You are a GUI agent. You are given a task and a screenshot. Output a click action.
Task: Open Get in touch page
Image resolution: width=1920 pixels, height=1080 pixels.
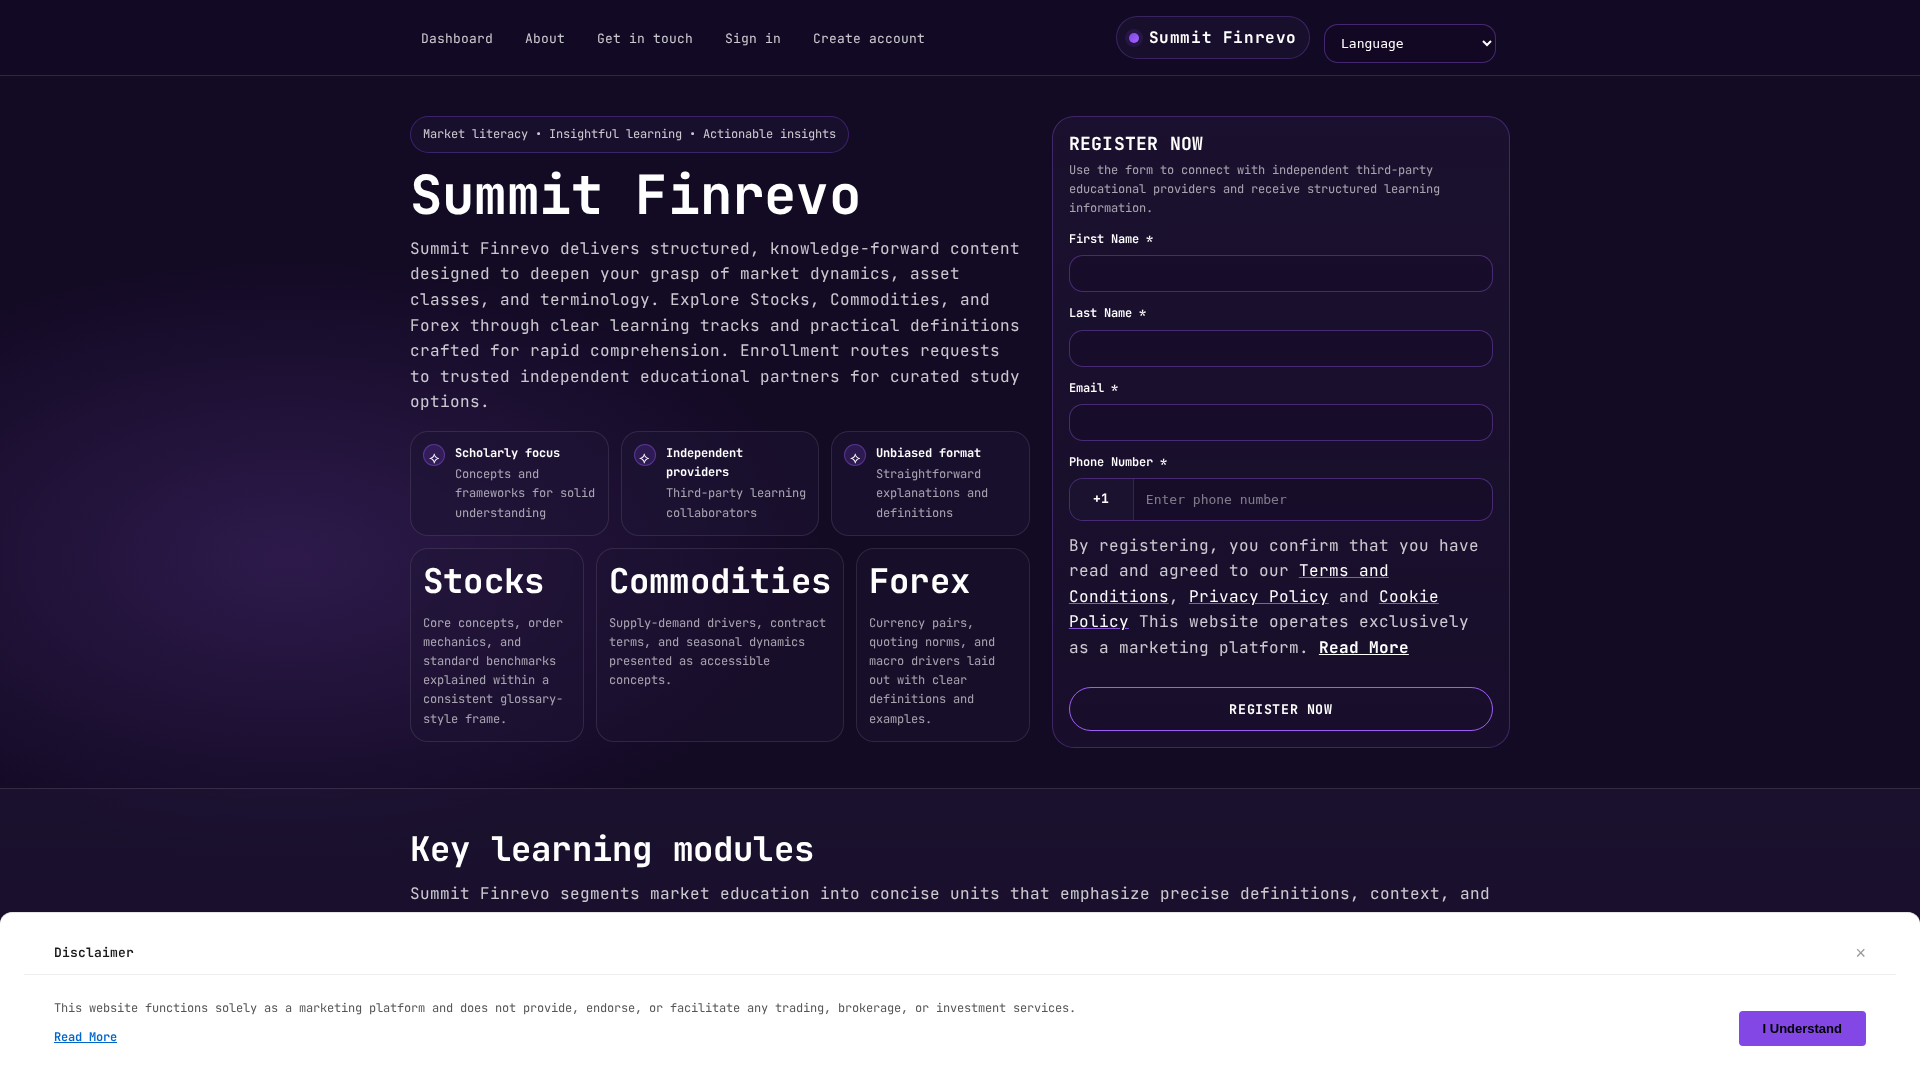click(x=645, y=39)
